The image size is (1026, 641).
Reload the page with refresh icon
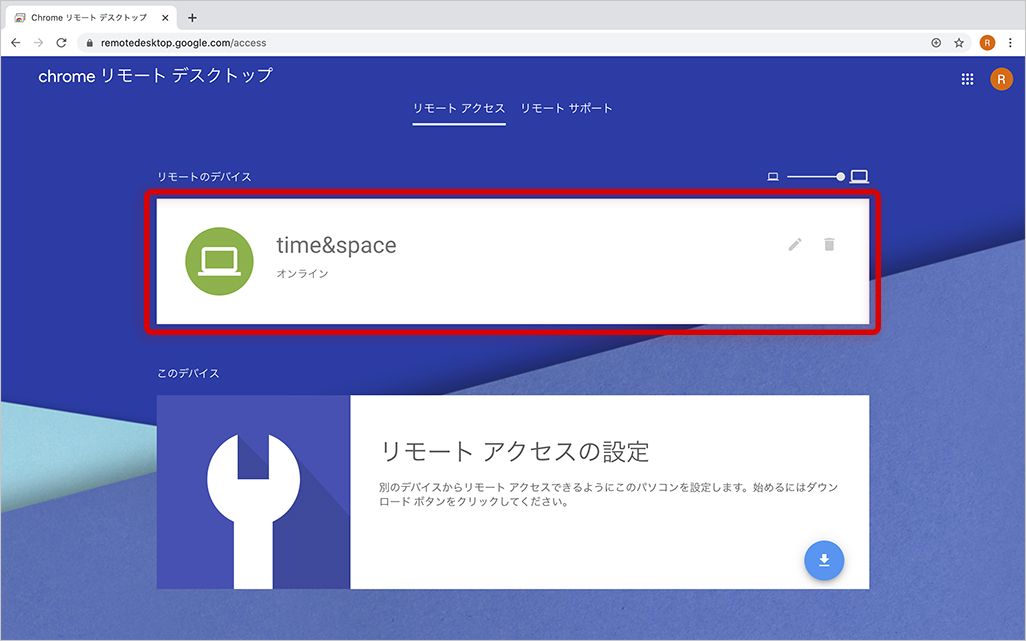tap(62, 43)
